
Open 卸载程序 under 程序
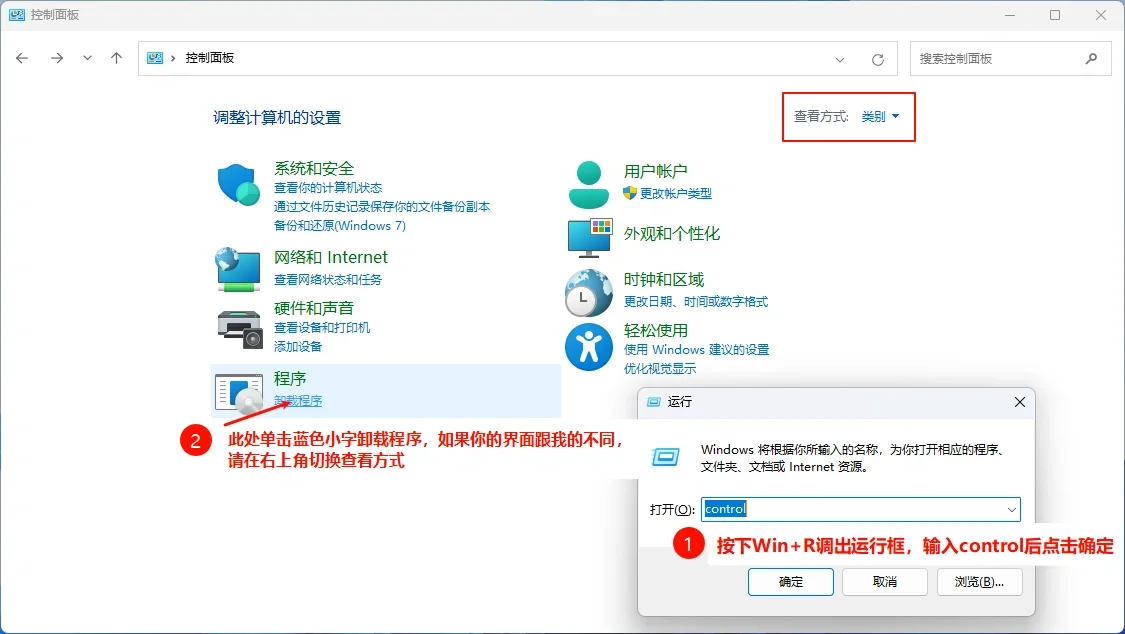pos(297,399)
